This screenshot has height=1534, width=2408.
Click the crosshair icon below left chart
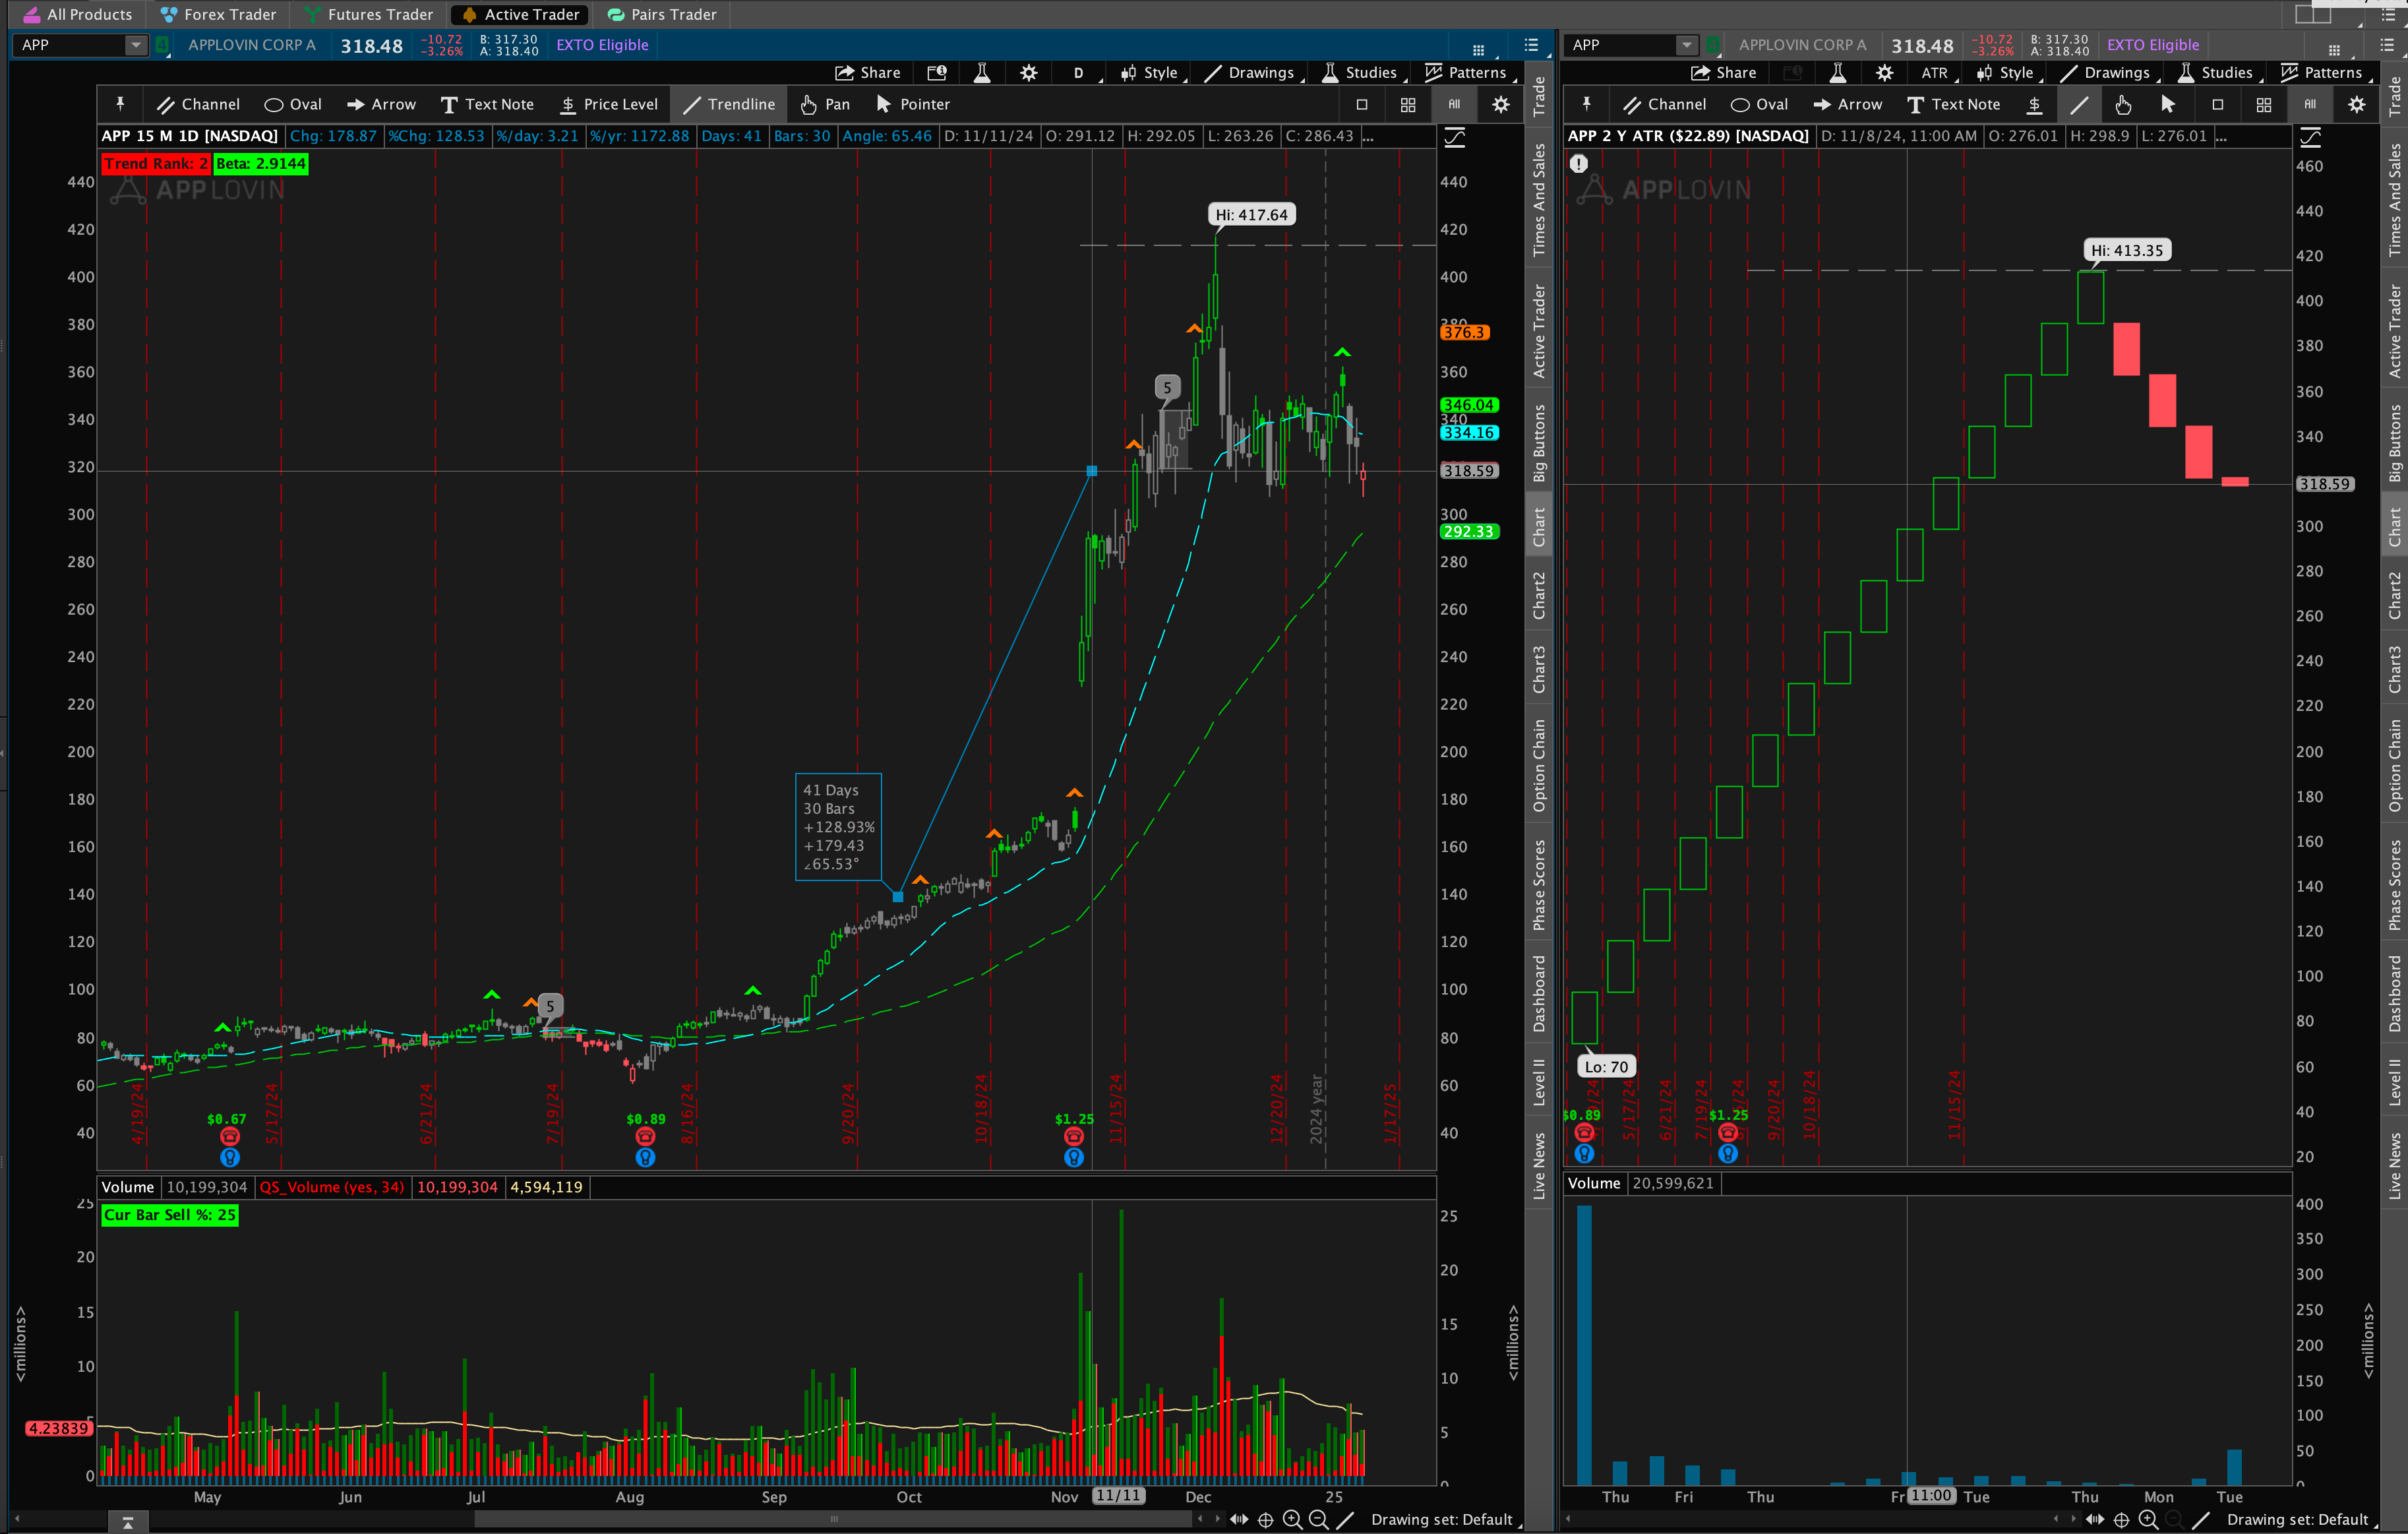(1265, 1519)
